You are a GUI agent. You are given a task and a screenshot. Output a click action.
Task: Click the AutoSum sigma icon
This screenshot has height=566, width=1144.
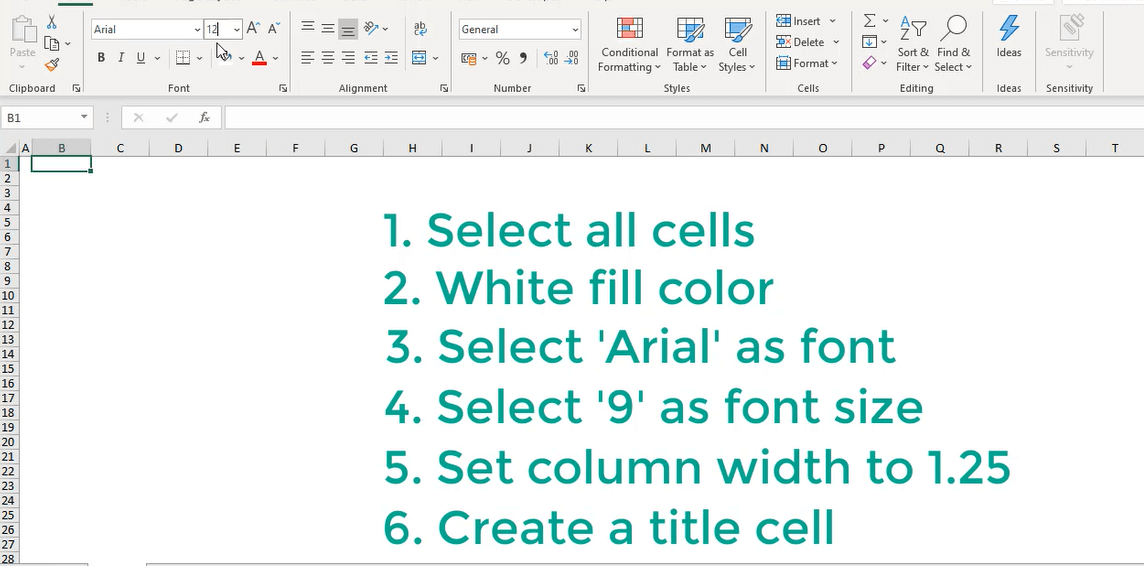click(x=870, y=20)
